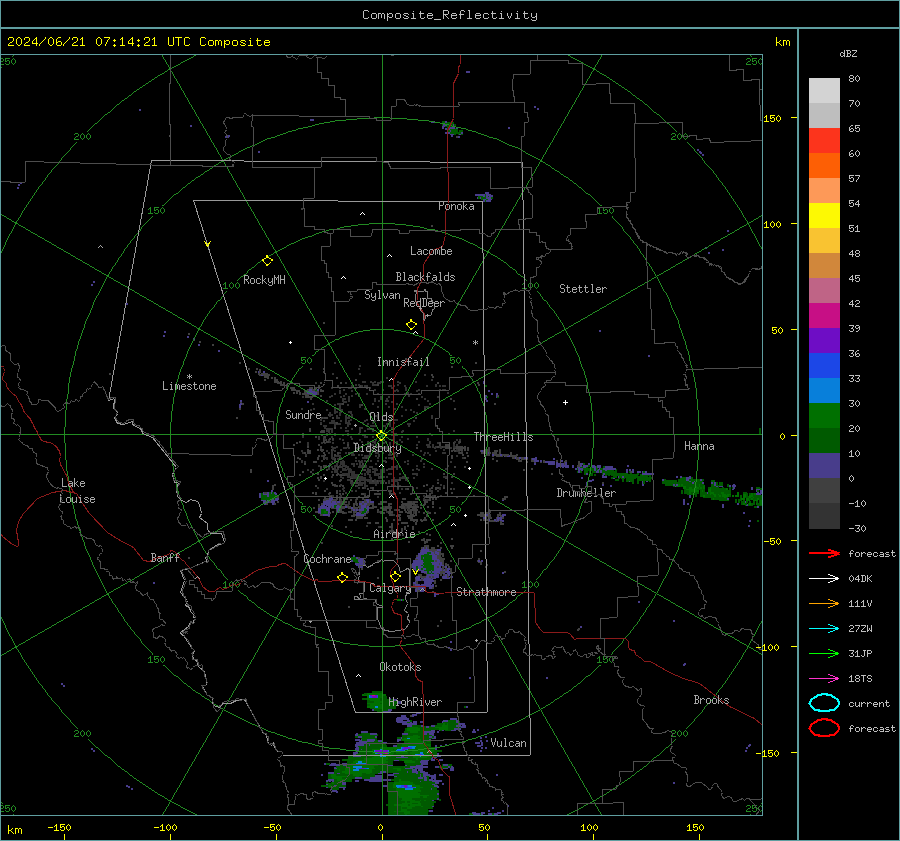The width and height of the screenshot is (900, 841).
Task: Click the 'Airdrie' city label
Action: click(394, 534)
